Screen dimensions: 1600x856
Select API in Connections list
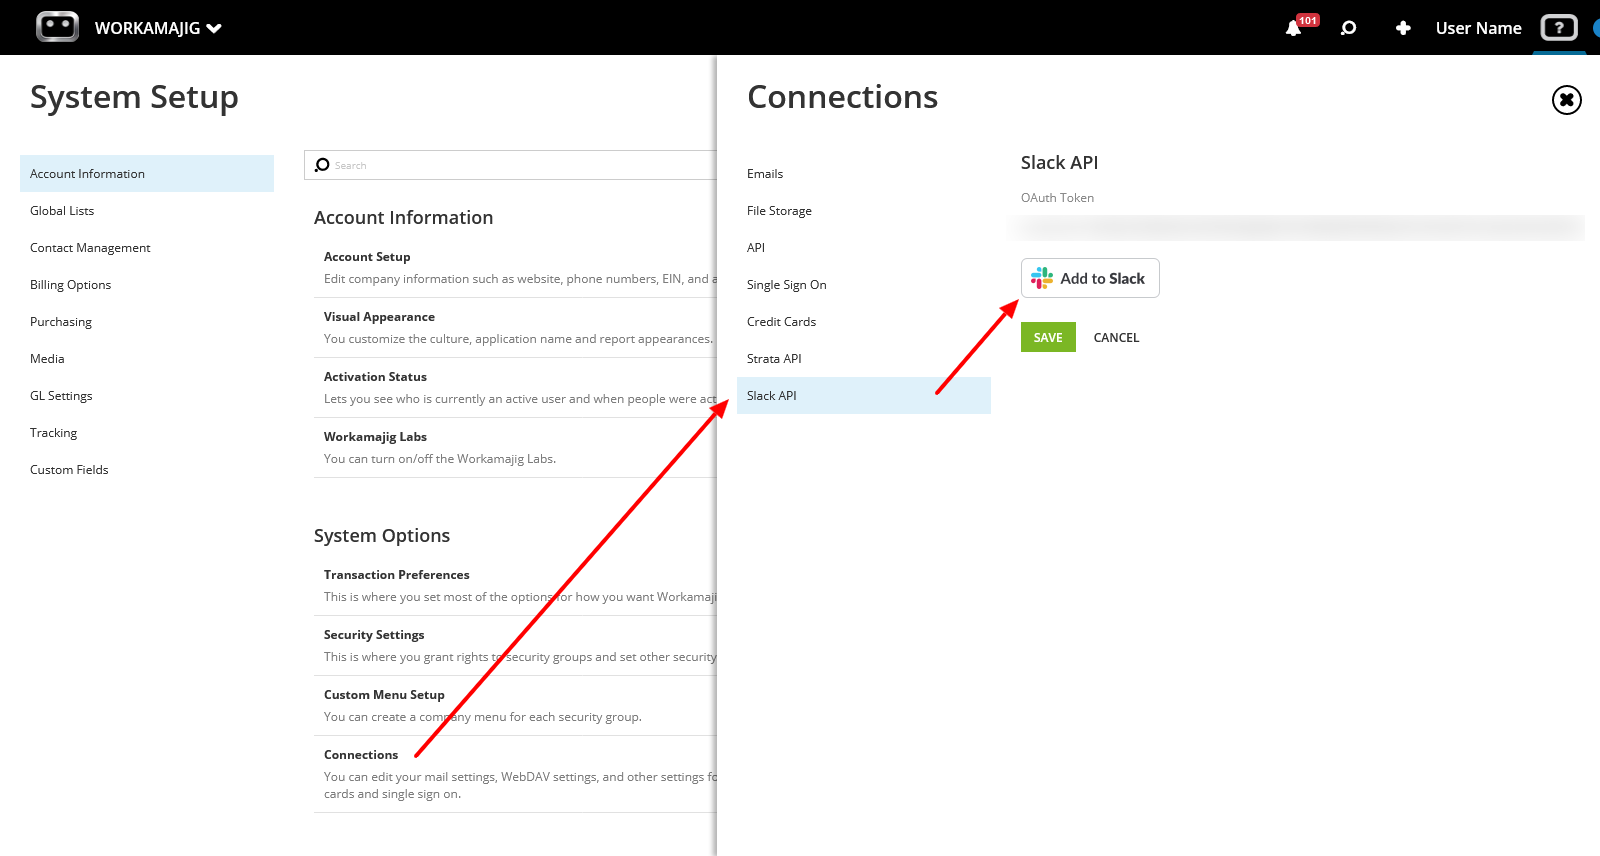point(864,248)
